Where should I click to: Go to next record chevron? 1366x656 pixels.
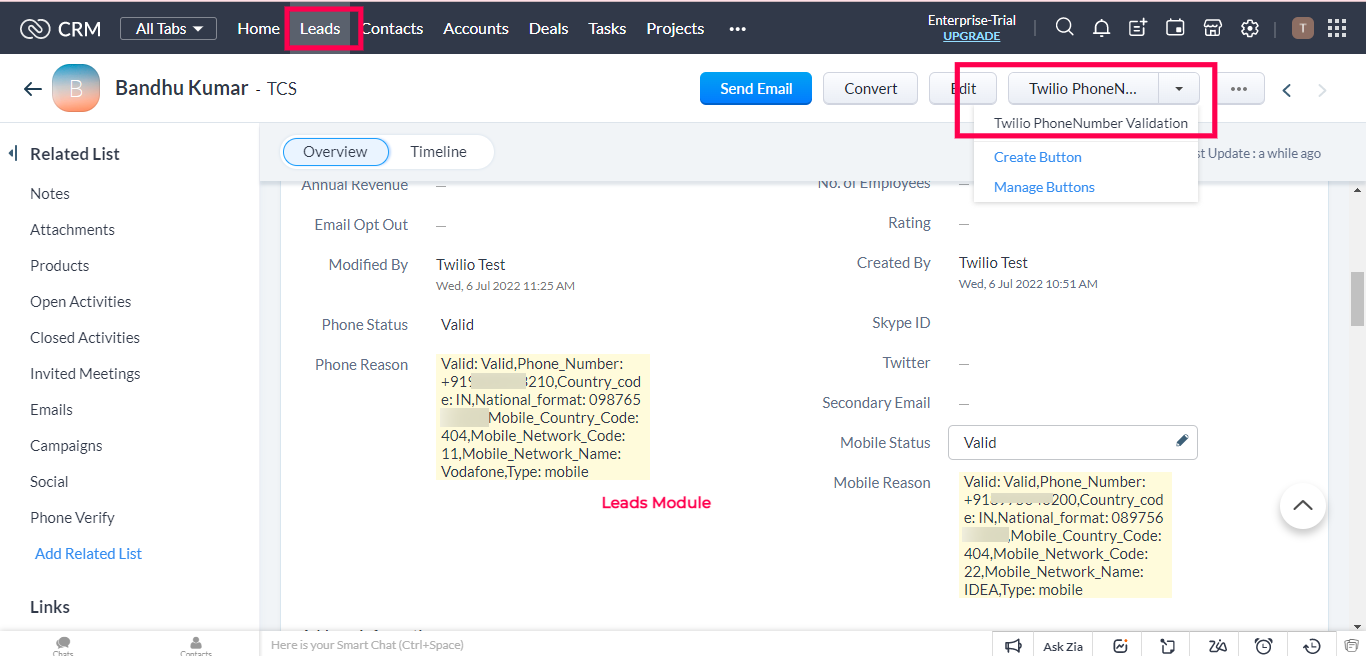1322,90
